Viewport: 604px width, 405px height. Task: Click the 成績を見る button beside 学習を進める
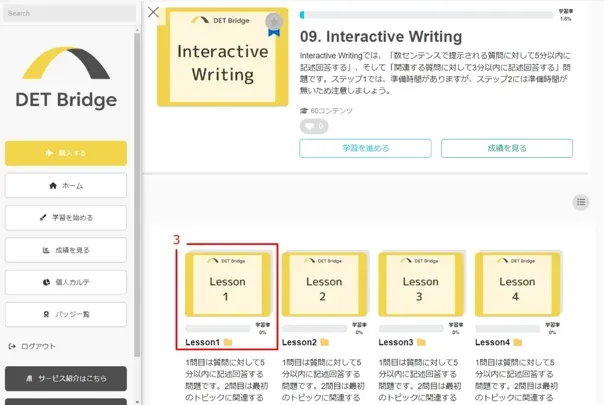pyautogui.click(x=507, y=148)
